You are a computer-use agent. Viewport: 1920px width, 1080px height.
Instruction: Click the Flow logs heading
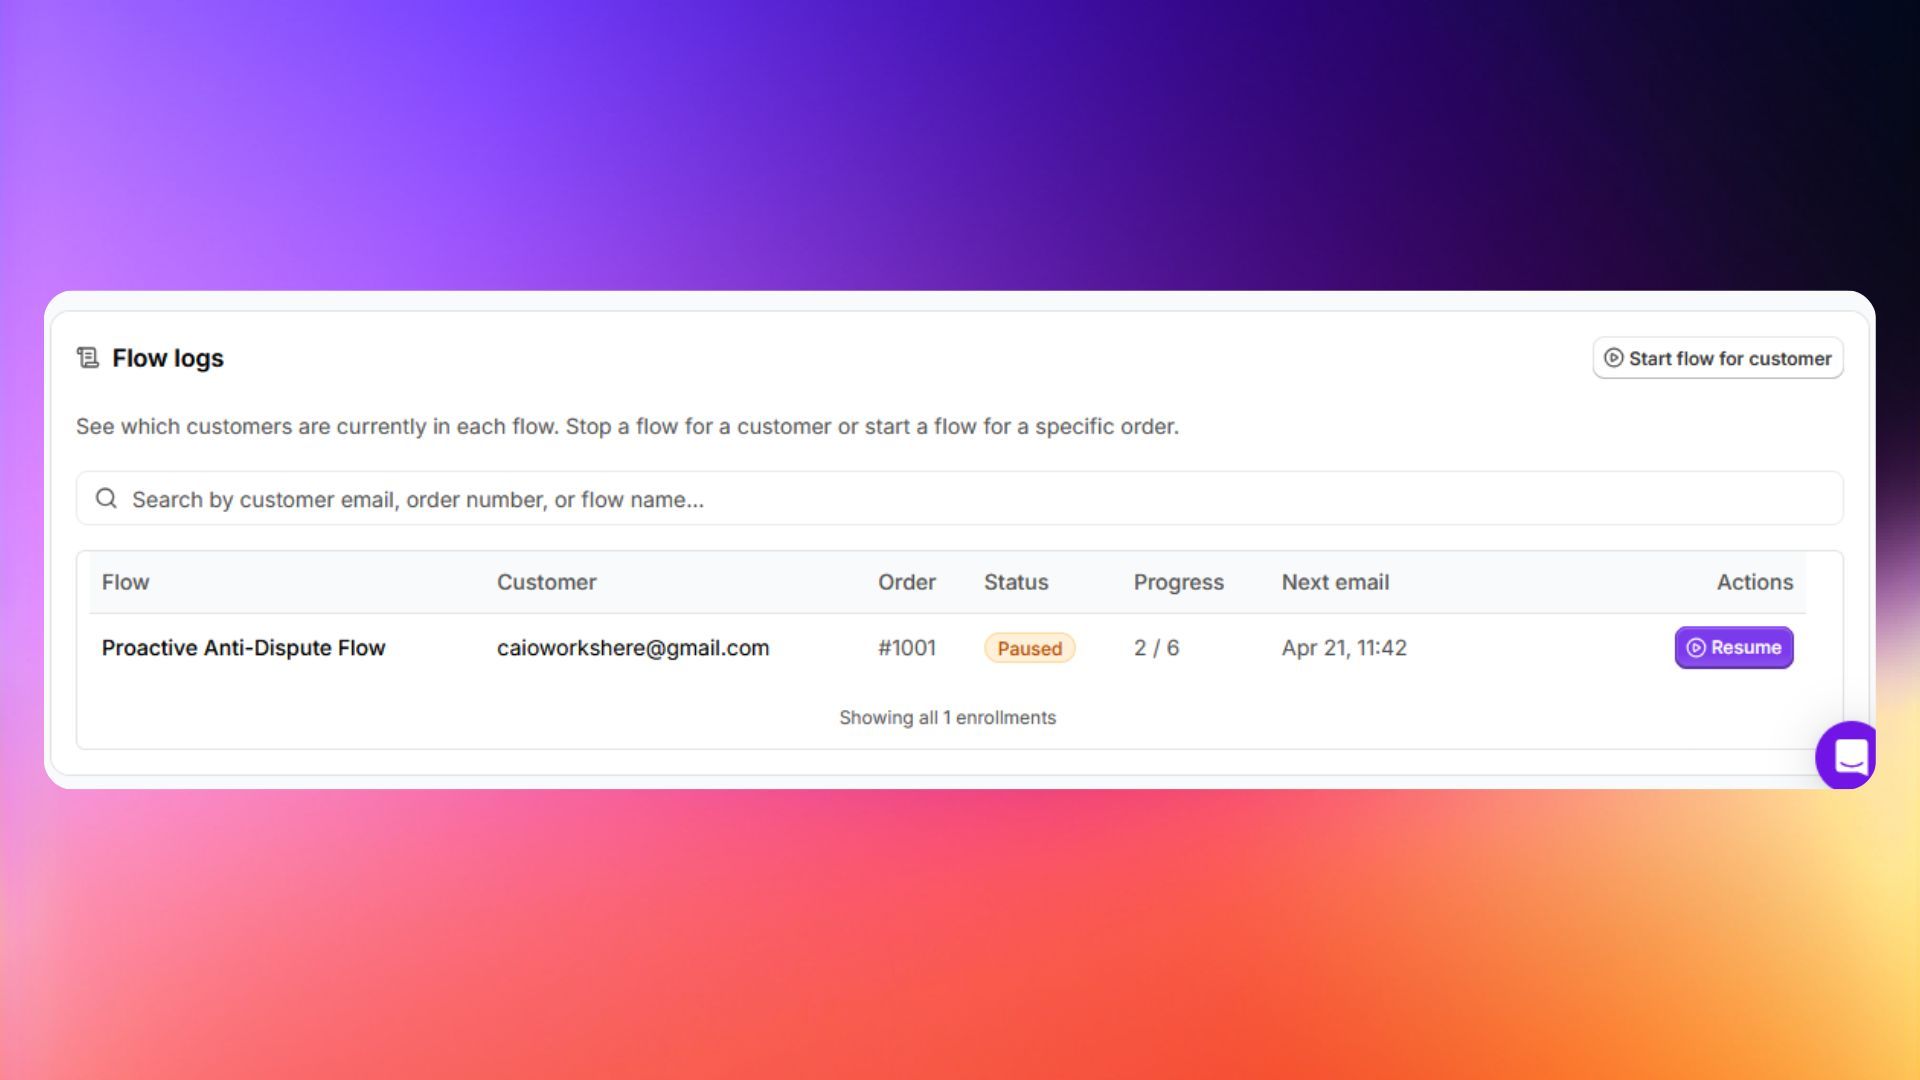pyautogui.click(x=168, y=358)
